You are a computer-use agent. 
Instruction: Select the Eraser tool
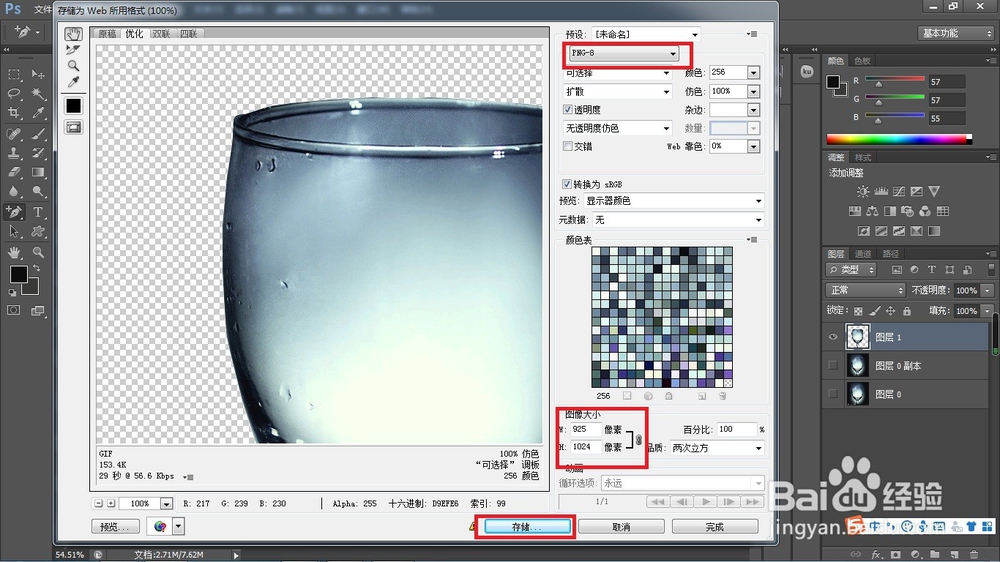(14, 172)
